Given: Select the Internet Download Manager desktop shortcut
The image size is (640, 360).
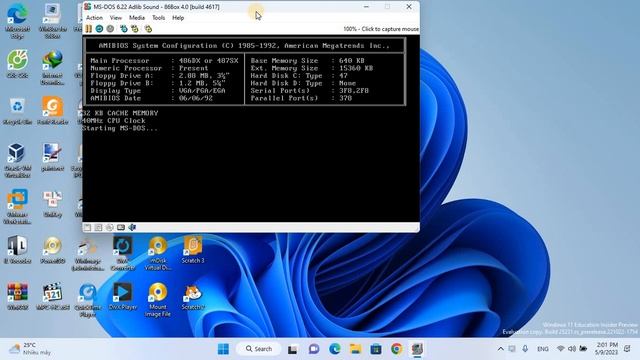Looking at the screenshot, I should 53,68.
